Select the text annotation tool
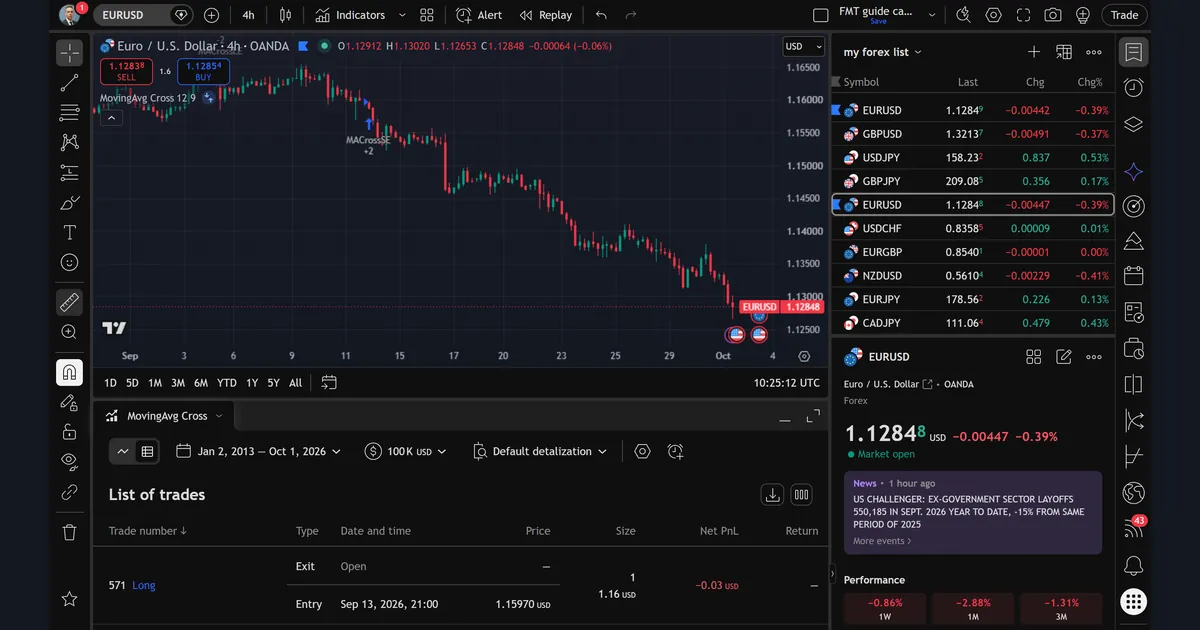Image resolution: width=1200 pixels, height=630 pixels. point(69,233)
